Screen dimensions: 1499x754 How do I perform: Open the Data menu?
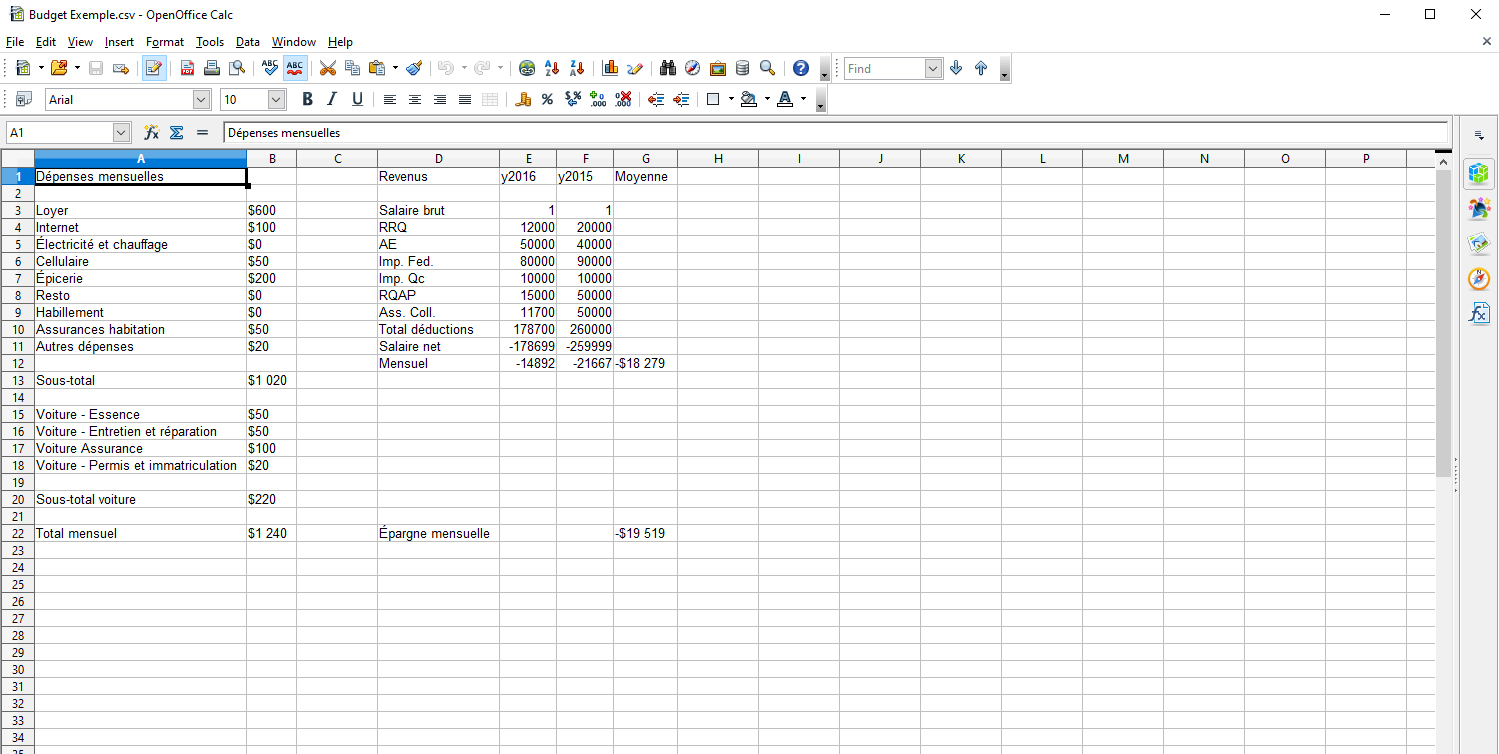coord(248,42)
